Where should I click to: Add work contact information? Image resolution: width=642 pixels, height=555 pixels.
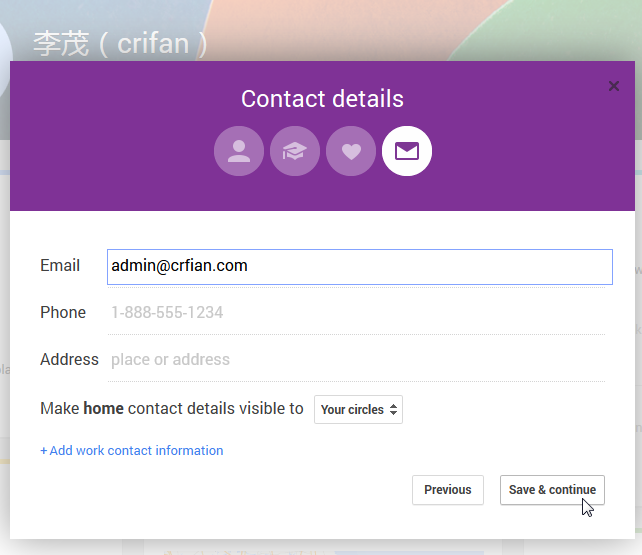132,451
